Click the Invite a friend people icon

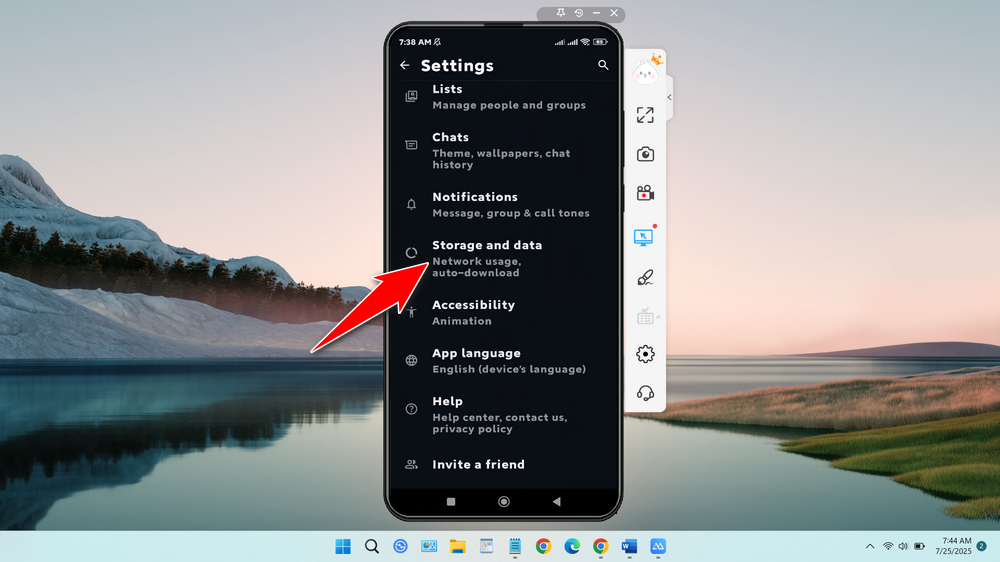[411, 464]
